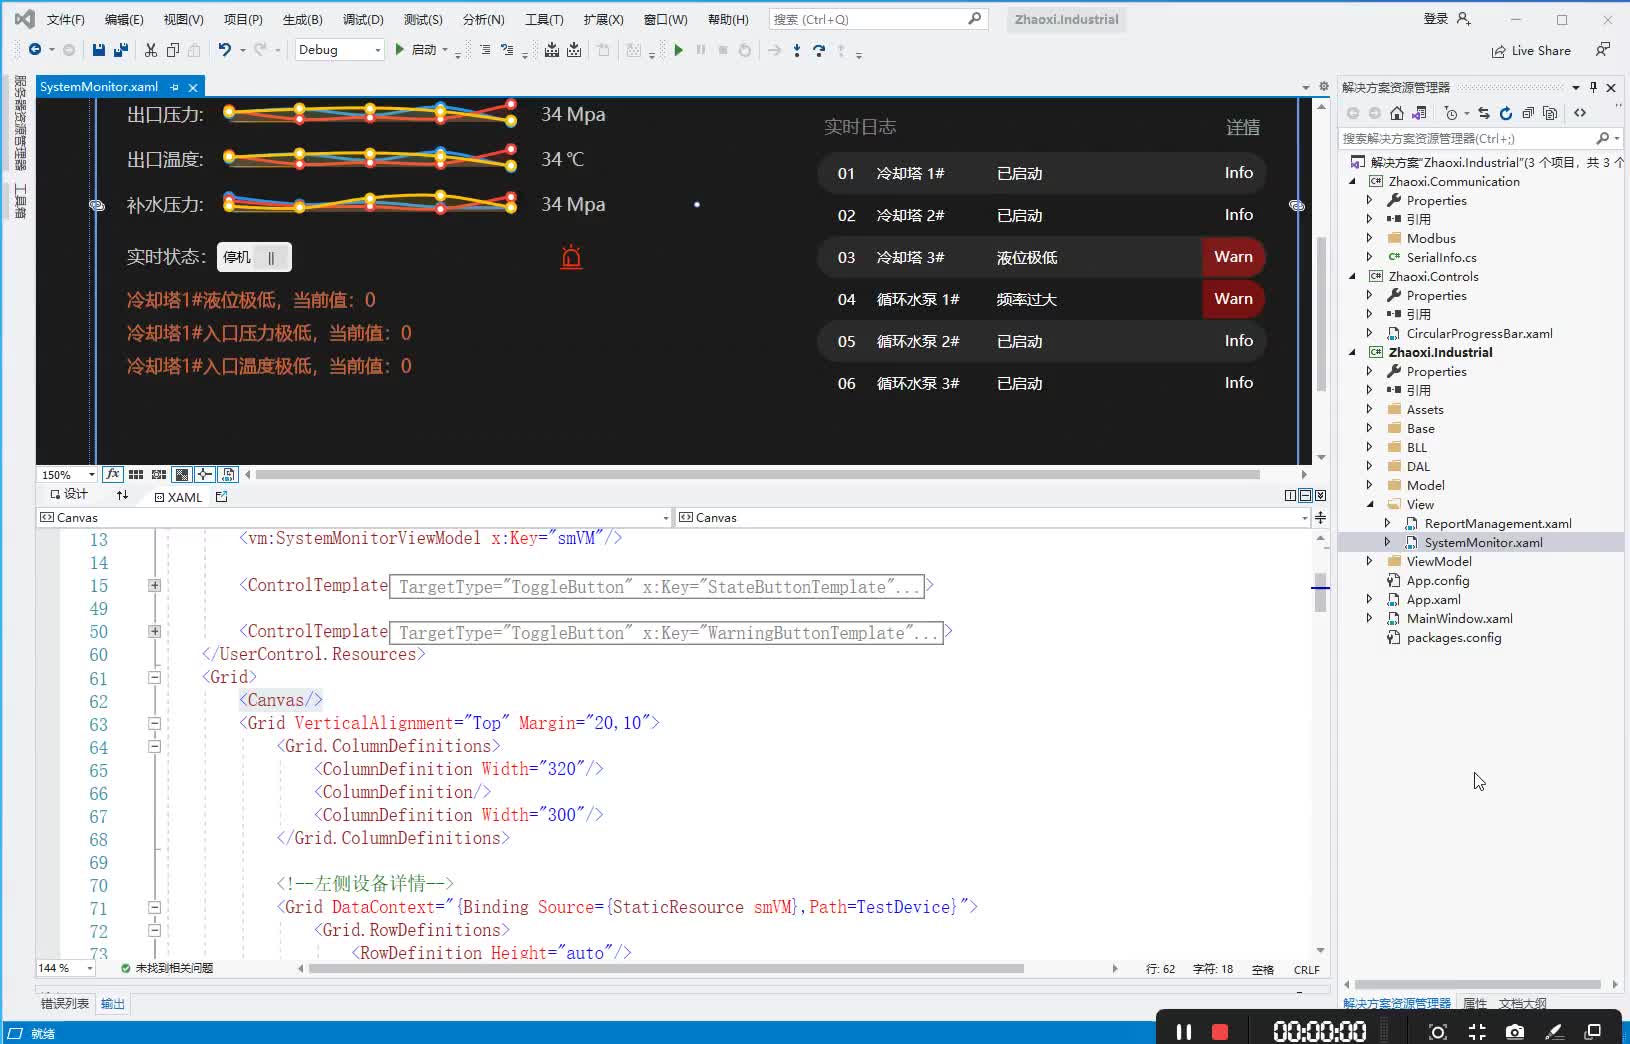Viewport: 1630px width, 1044px height.
Task: Expand the collapsed WarningButtonTemplate ControlTemplate
Action: click(155, 632)
